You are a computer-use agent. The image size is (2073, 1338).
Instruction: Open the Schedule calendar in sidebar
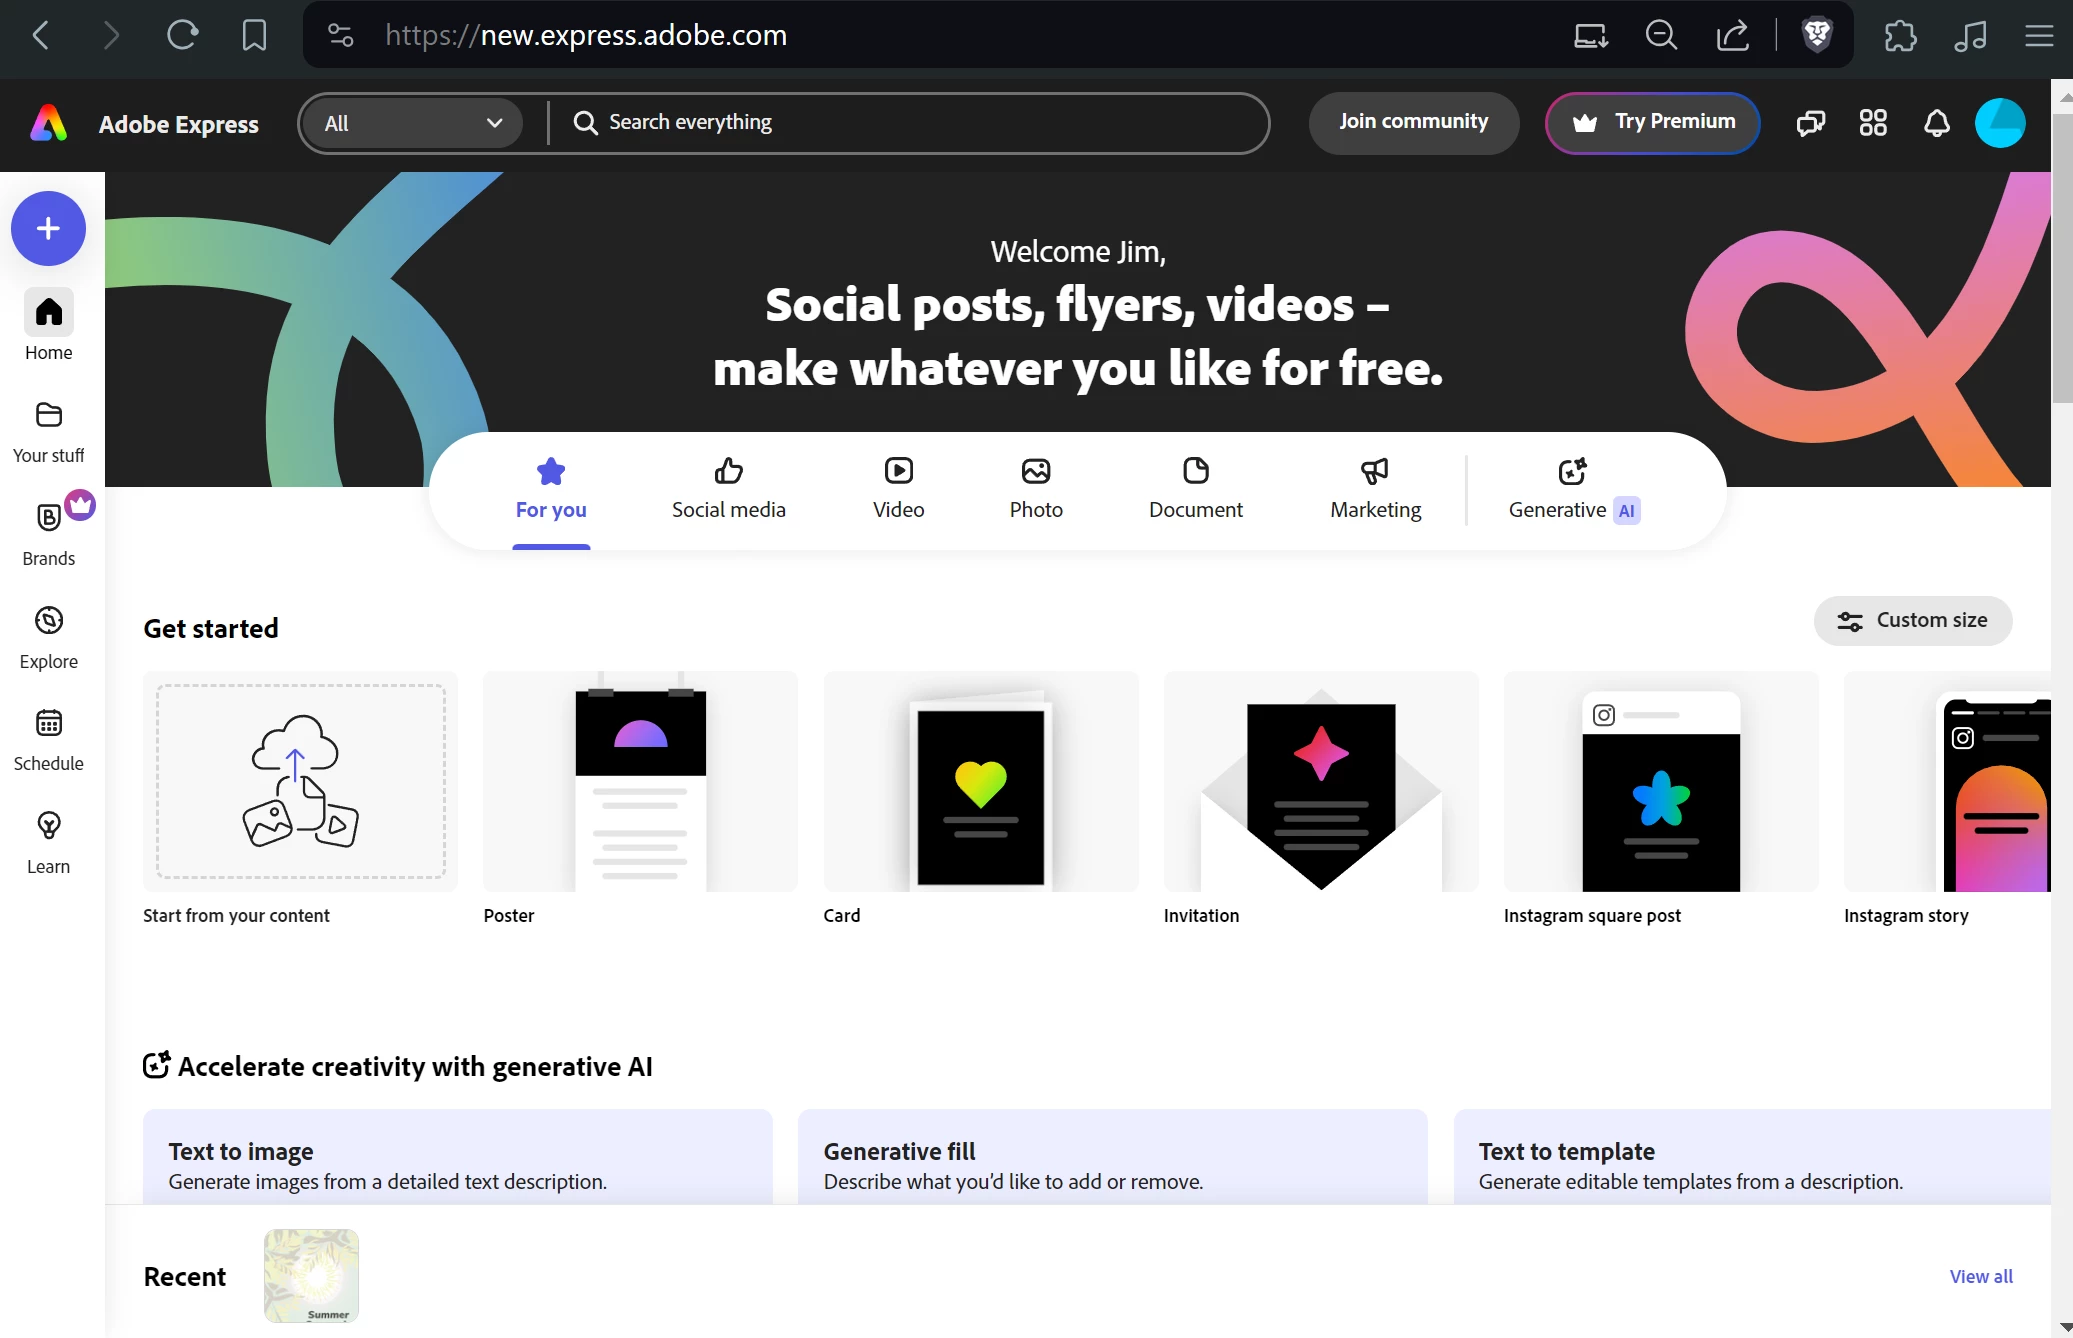[48, 739]
